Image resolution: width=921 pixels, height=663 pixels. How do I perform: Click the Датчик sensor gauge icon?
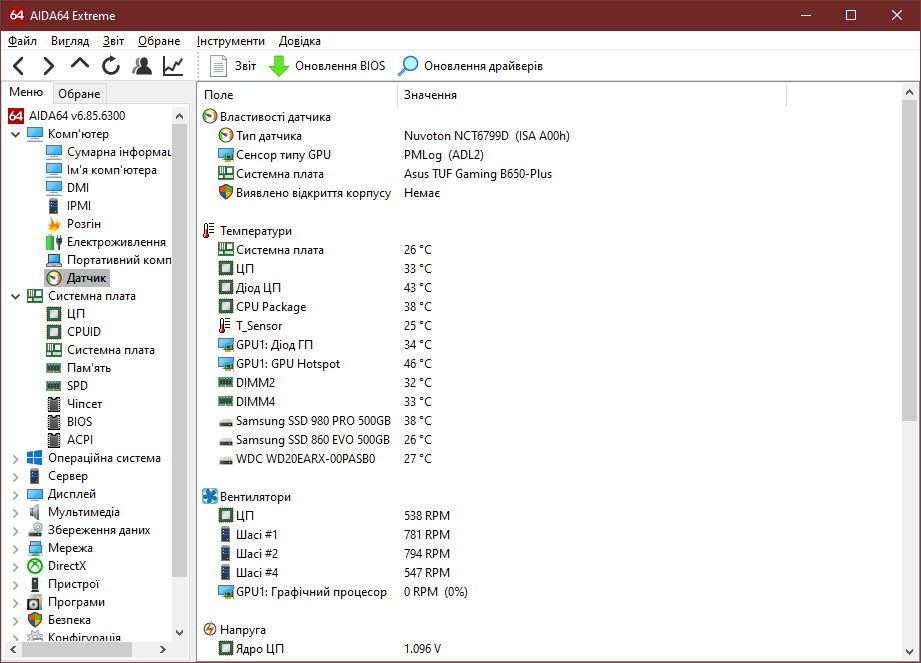54,278
